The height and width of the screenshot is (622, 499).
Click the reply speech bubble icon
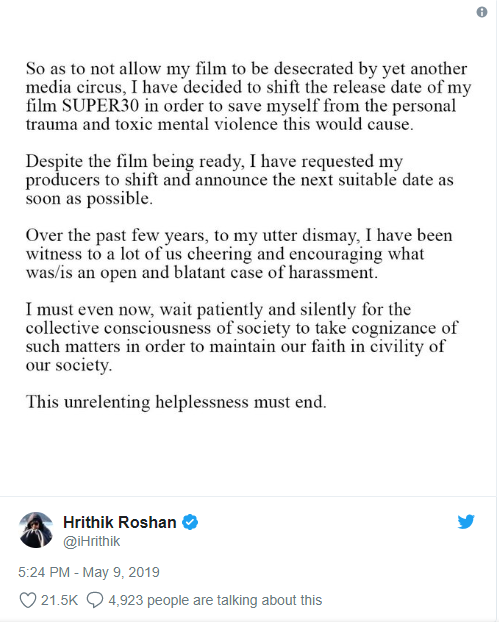pyautogui.click(x=95, y=600)
